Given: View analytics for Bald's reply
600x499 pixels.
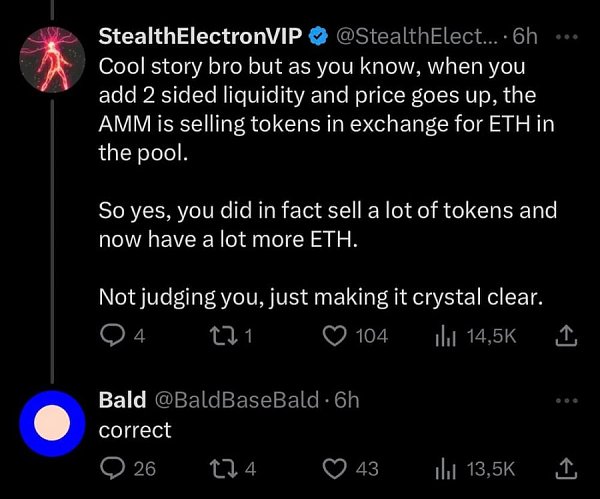Looking at the screenshot, I should point(447,468).
